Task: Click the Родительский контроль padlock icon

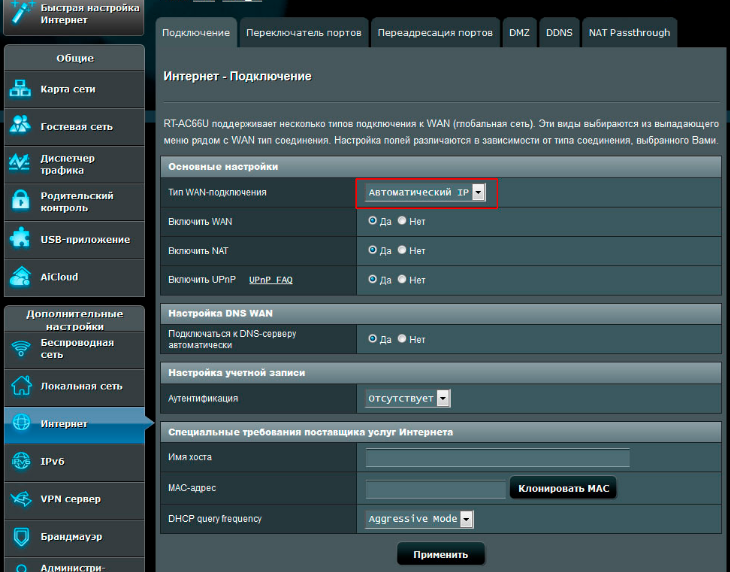Action: pos(20,202)
